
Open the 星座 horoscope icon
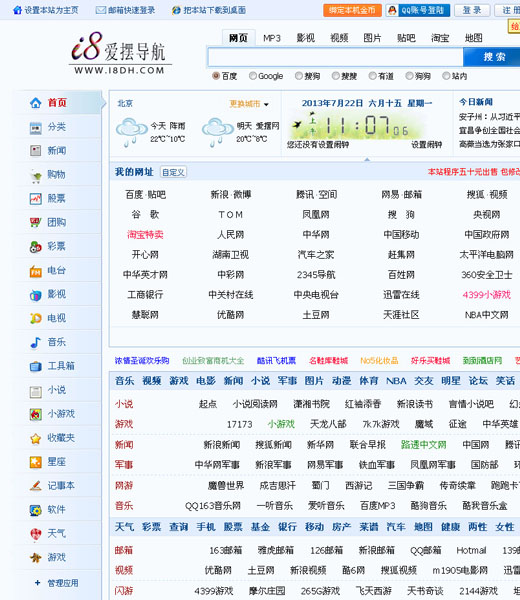coord(36,462)
